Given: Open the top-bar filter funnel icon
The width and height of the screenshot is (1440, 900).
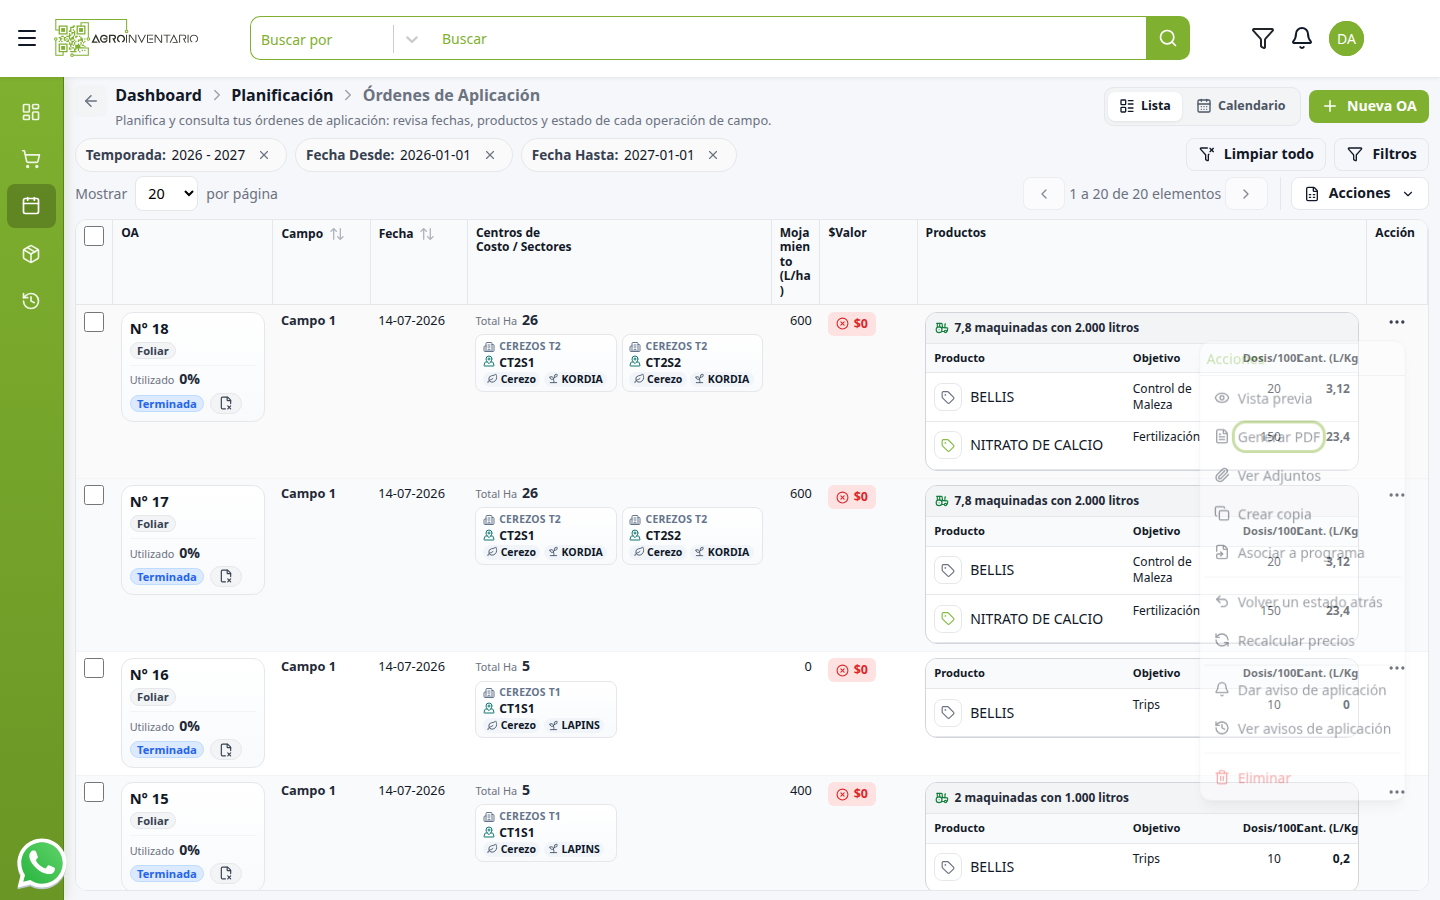Looking at the screenshot, I should [x=1262, y=38].
